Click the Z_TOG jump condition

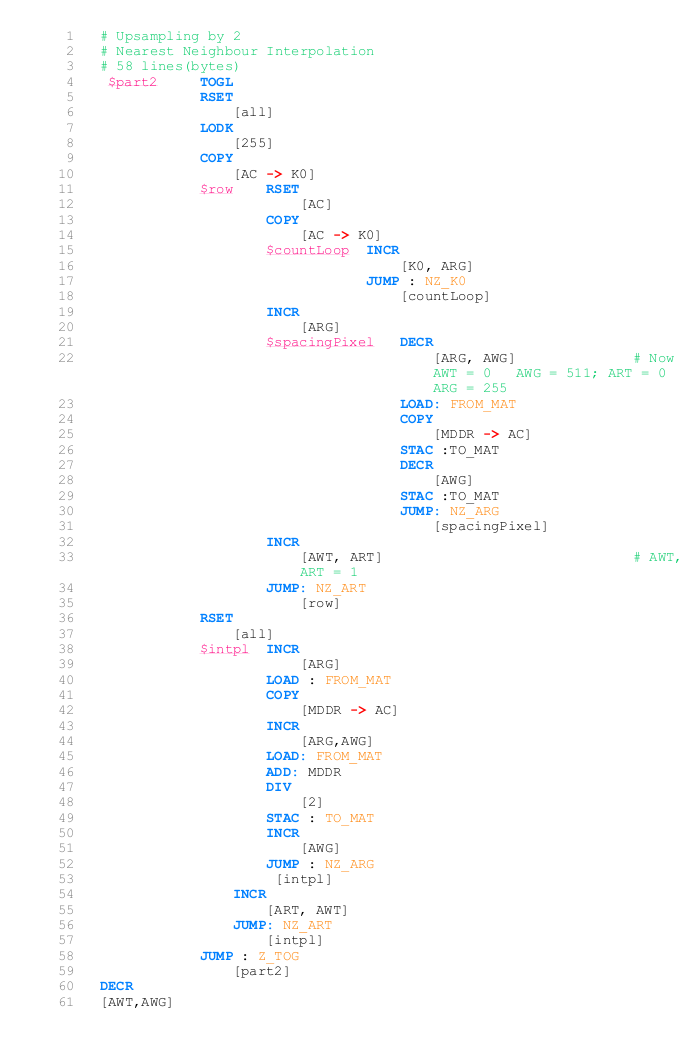[x=278, y=956]
